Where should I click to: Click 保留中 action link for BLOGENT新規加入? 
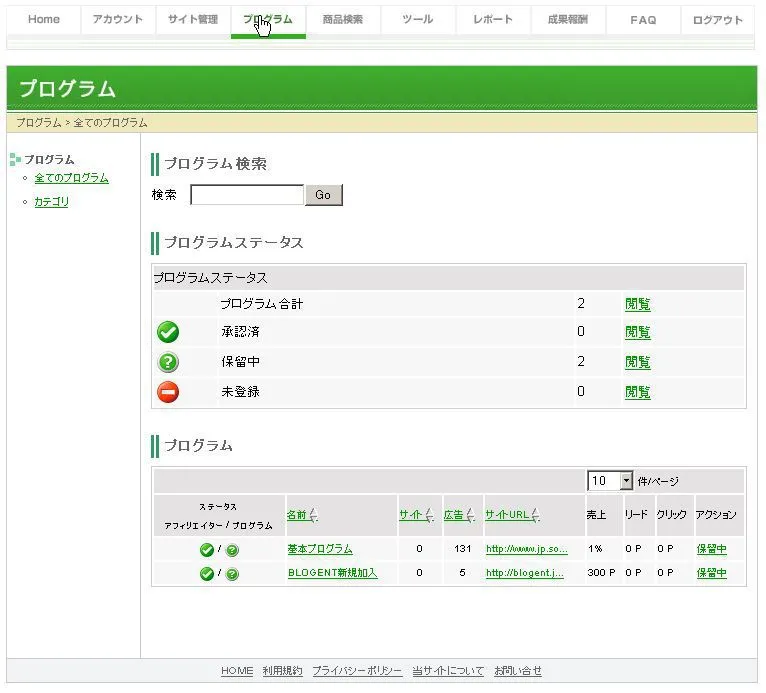pos(711,573)
